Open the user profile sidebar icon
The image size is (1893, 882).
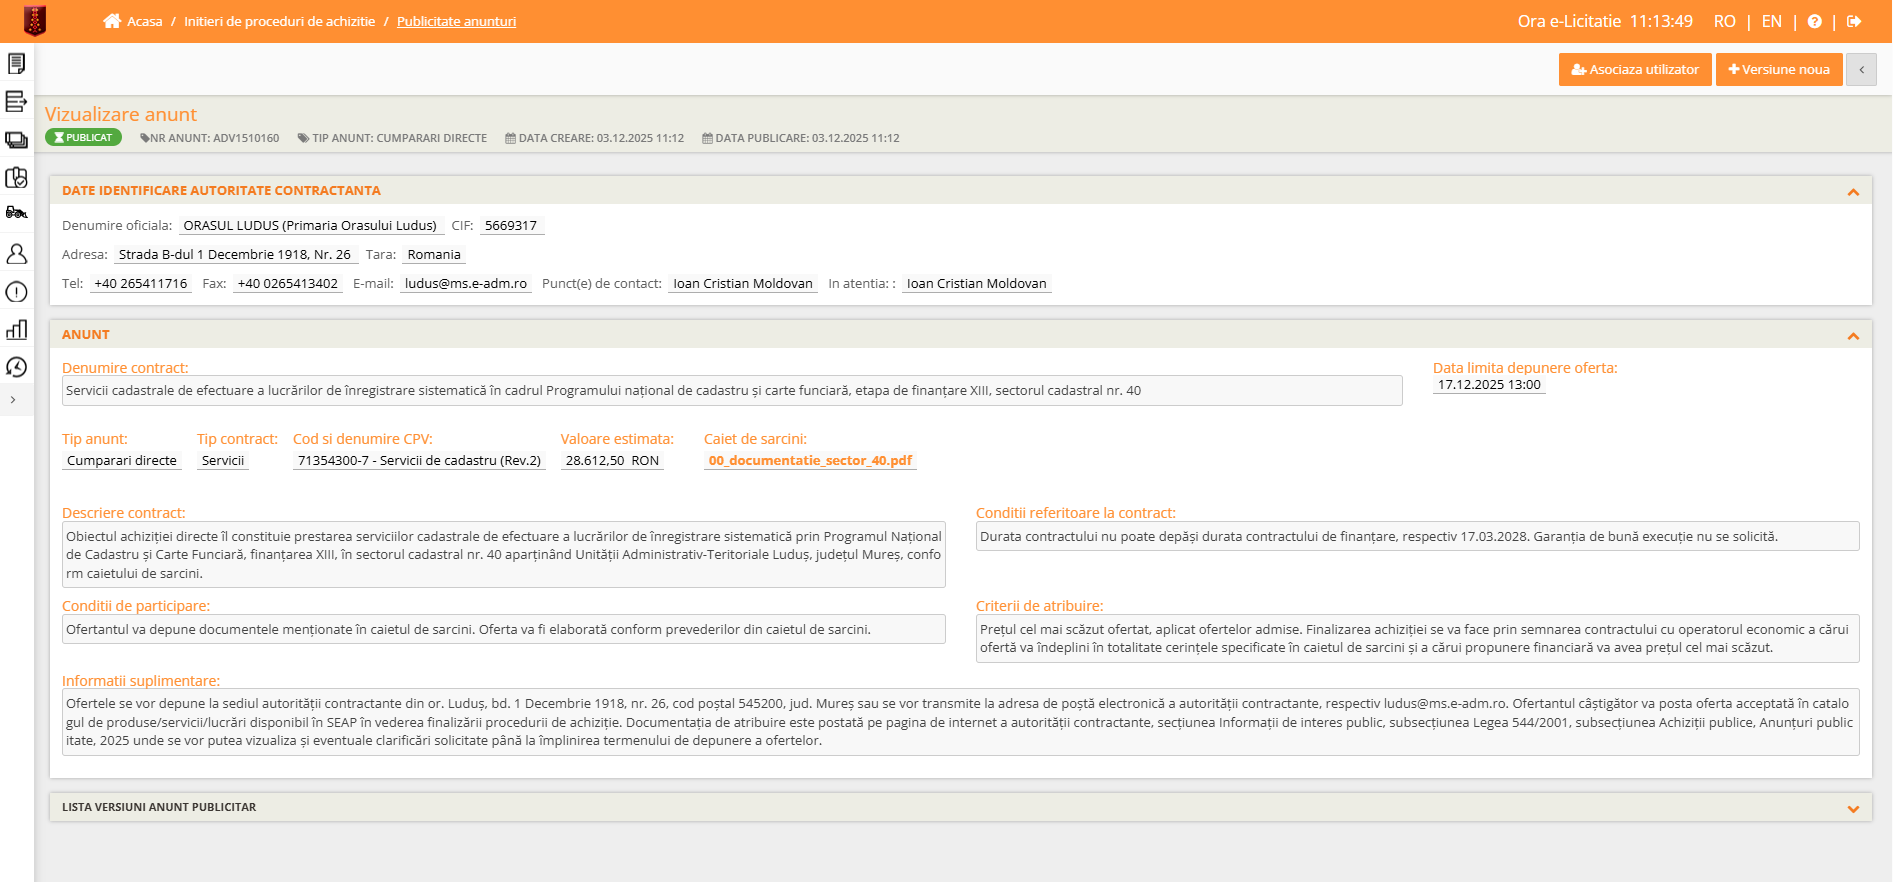[16, 254]
